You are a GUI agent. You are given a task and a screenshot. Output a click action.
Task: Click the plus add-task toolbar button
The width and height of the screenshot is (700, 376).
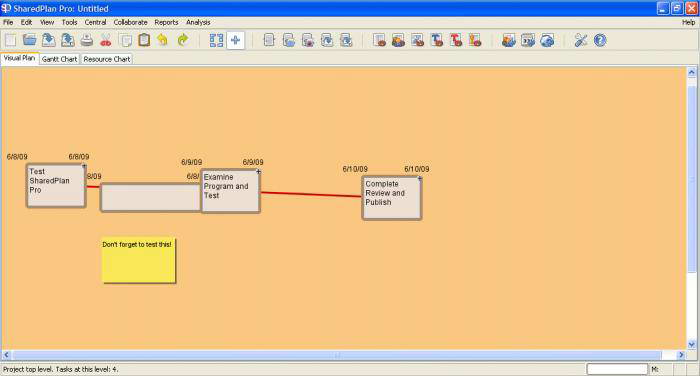click(235, 40)
